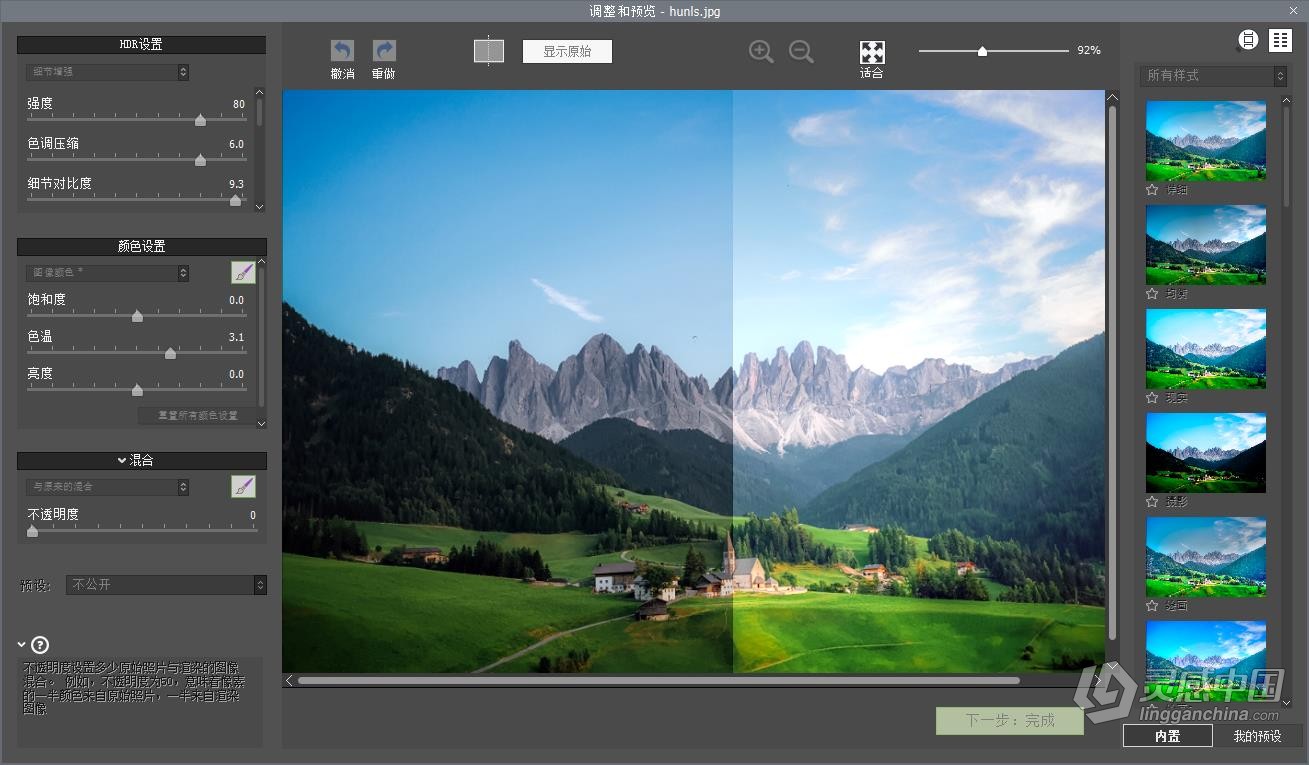Toggle the split-view preview icon
1309x765 pixels.
click(489, 51)
